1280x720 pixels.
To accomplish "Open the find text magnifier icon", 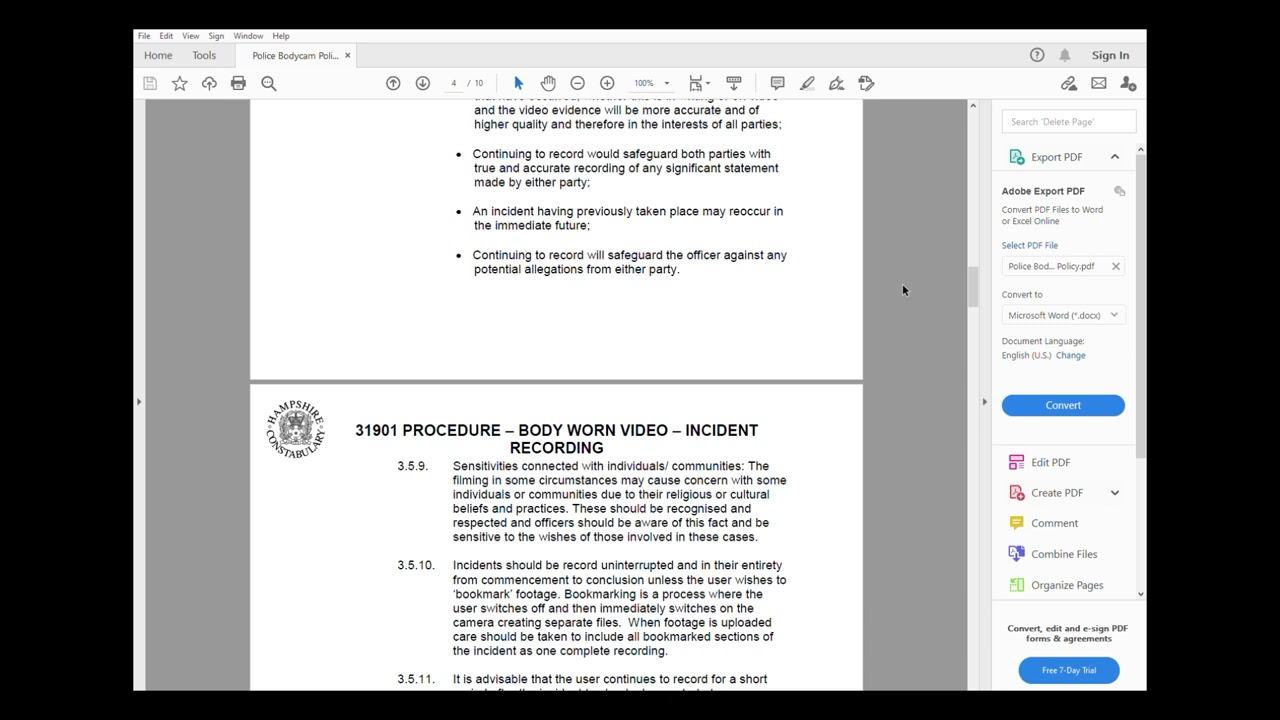I will [x=269, y=83].
